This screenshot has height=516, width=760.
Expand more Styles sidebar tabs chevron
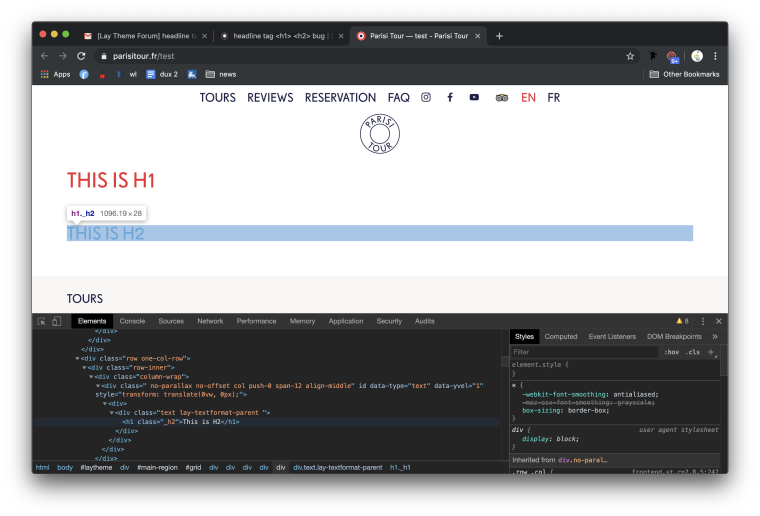point(714,337)
